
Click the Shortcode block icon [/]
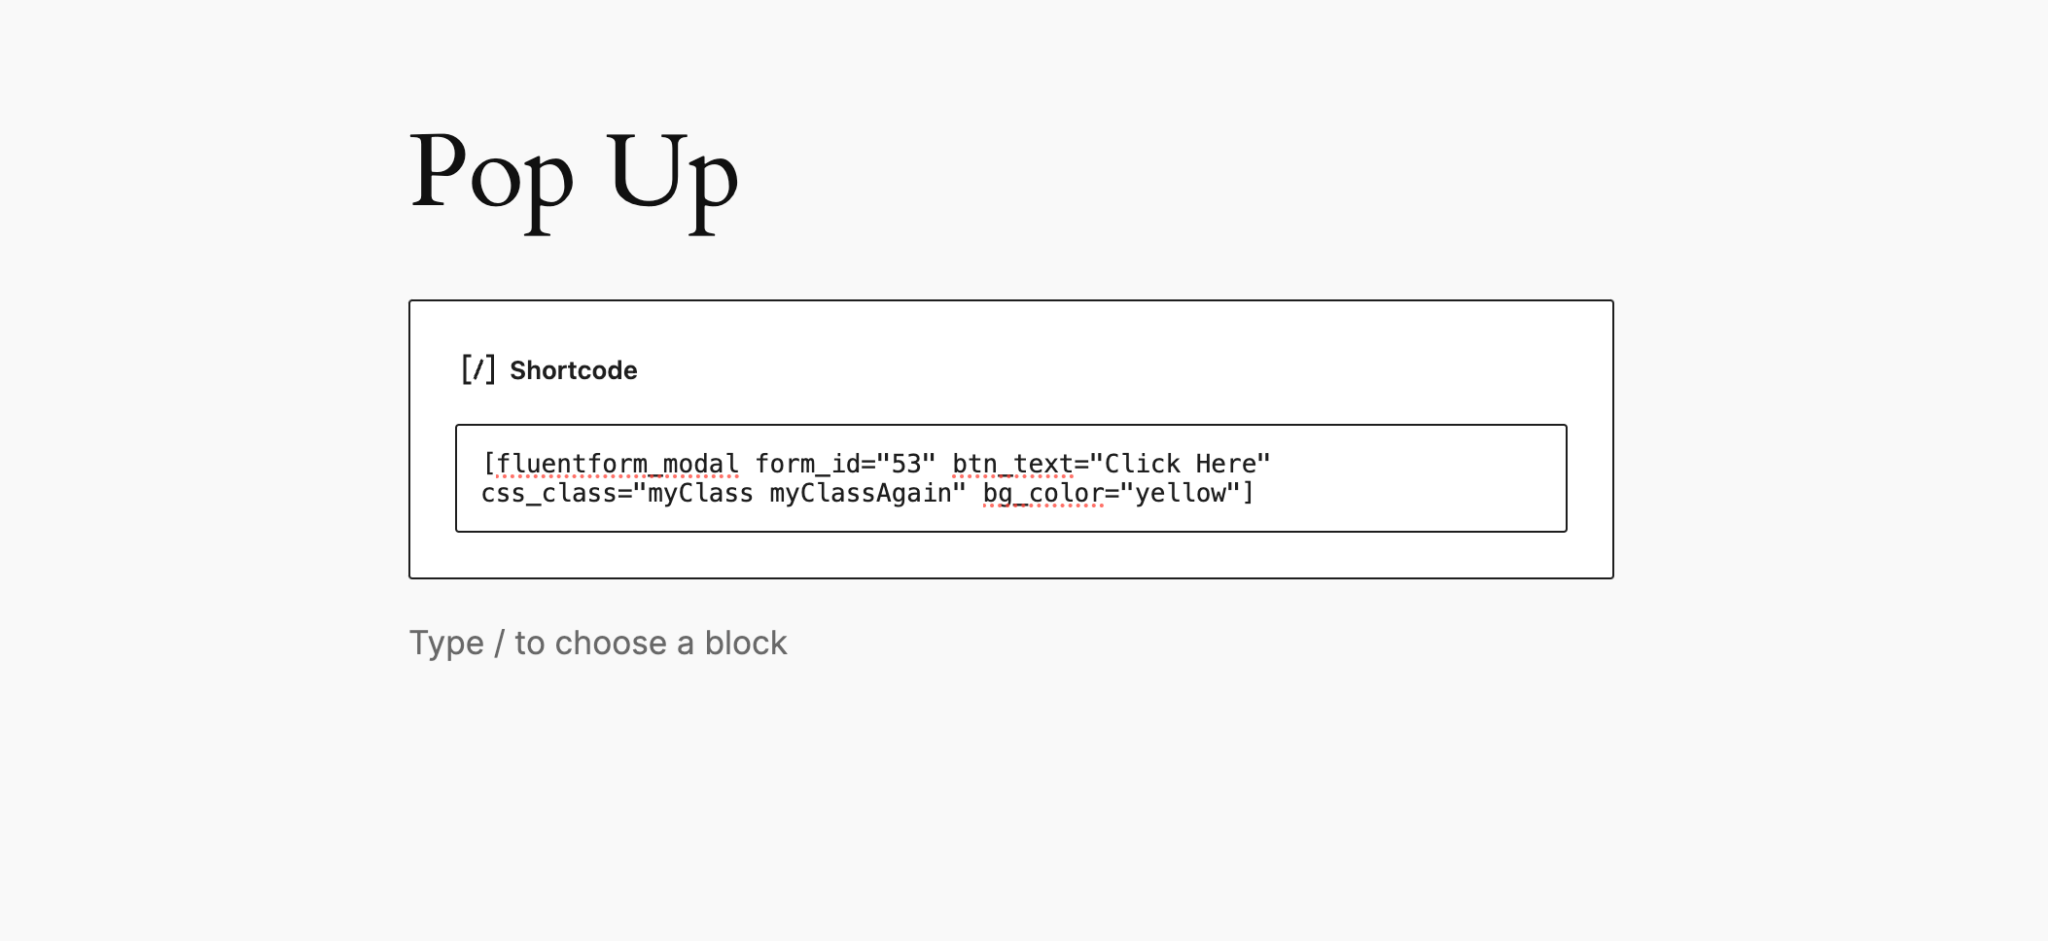point(479,370)
